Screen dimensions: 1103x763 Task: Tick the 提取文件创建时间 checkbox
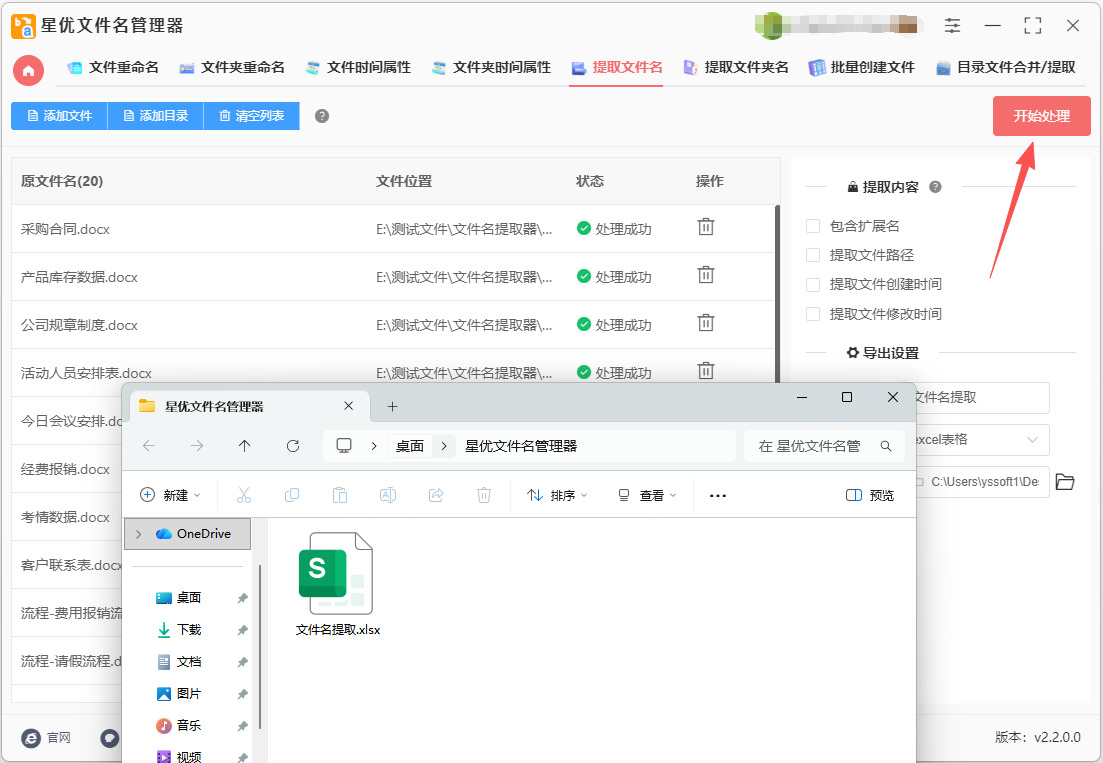click(813, 284)
